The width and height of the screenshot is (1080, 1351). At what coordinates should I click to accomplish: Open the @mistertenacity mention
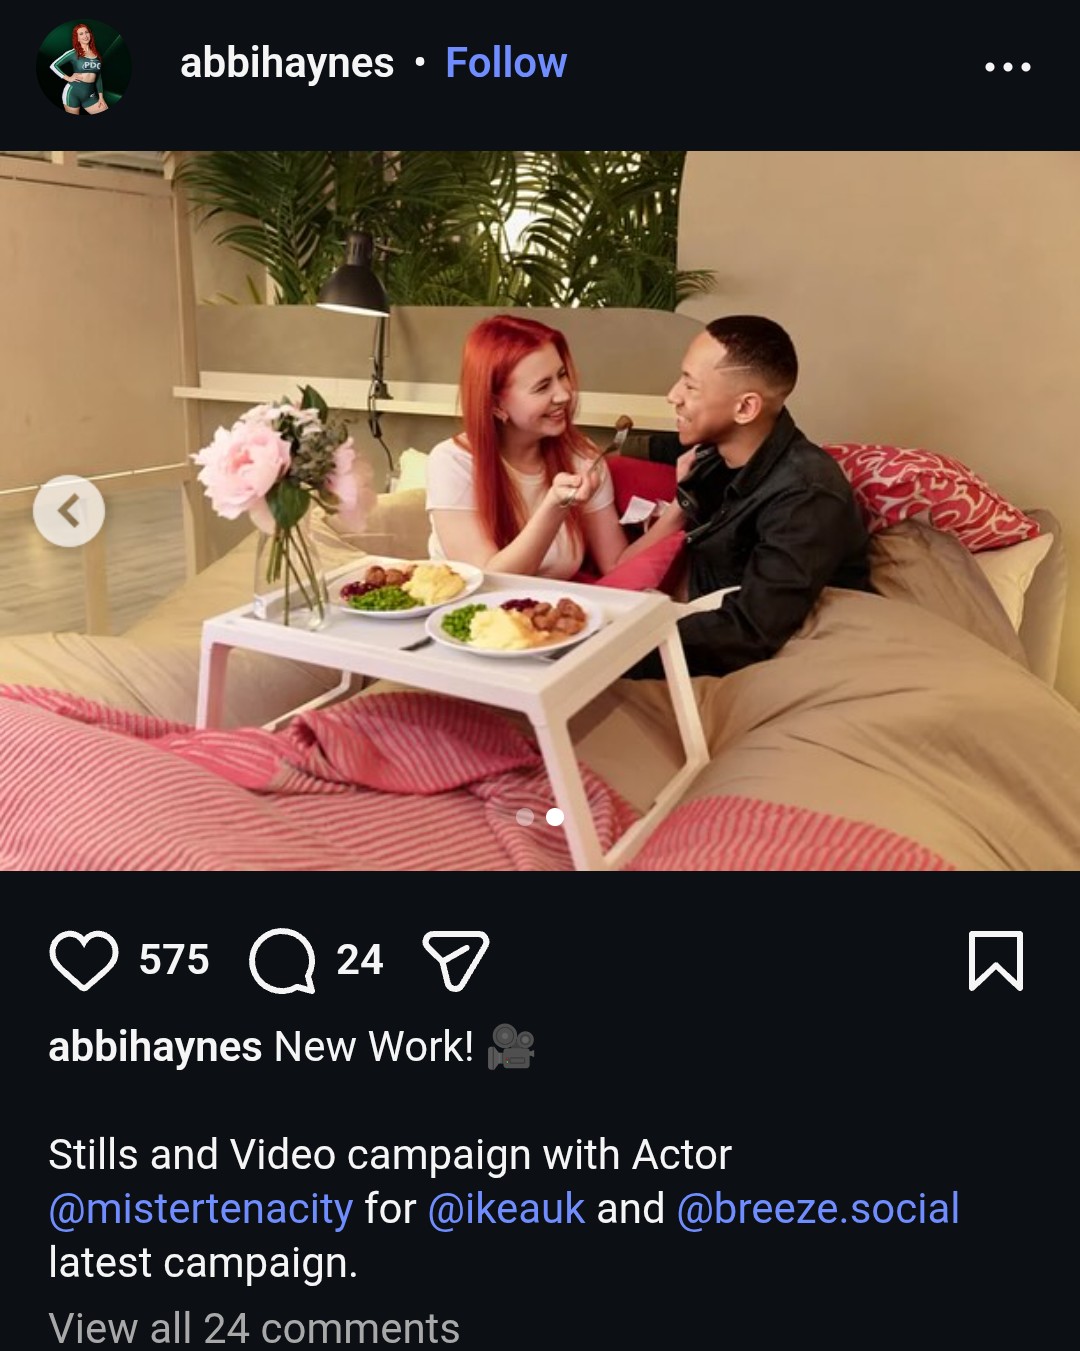(200, 1208)
